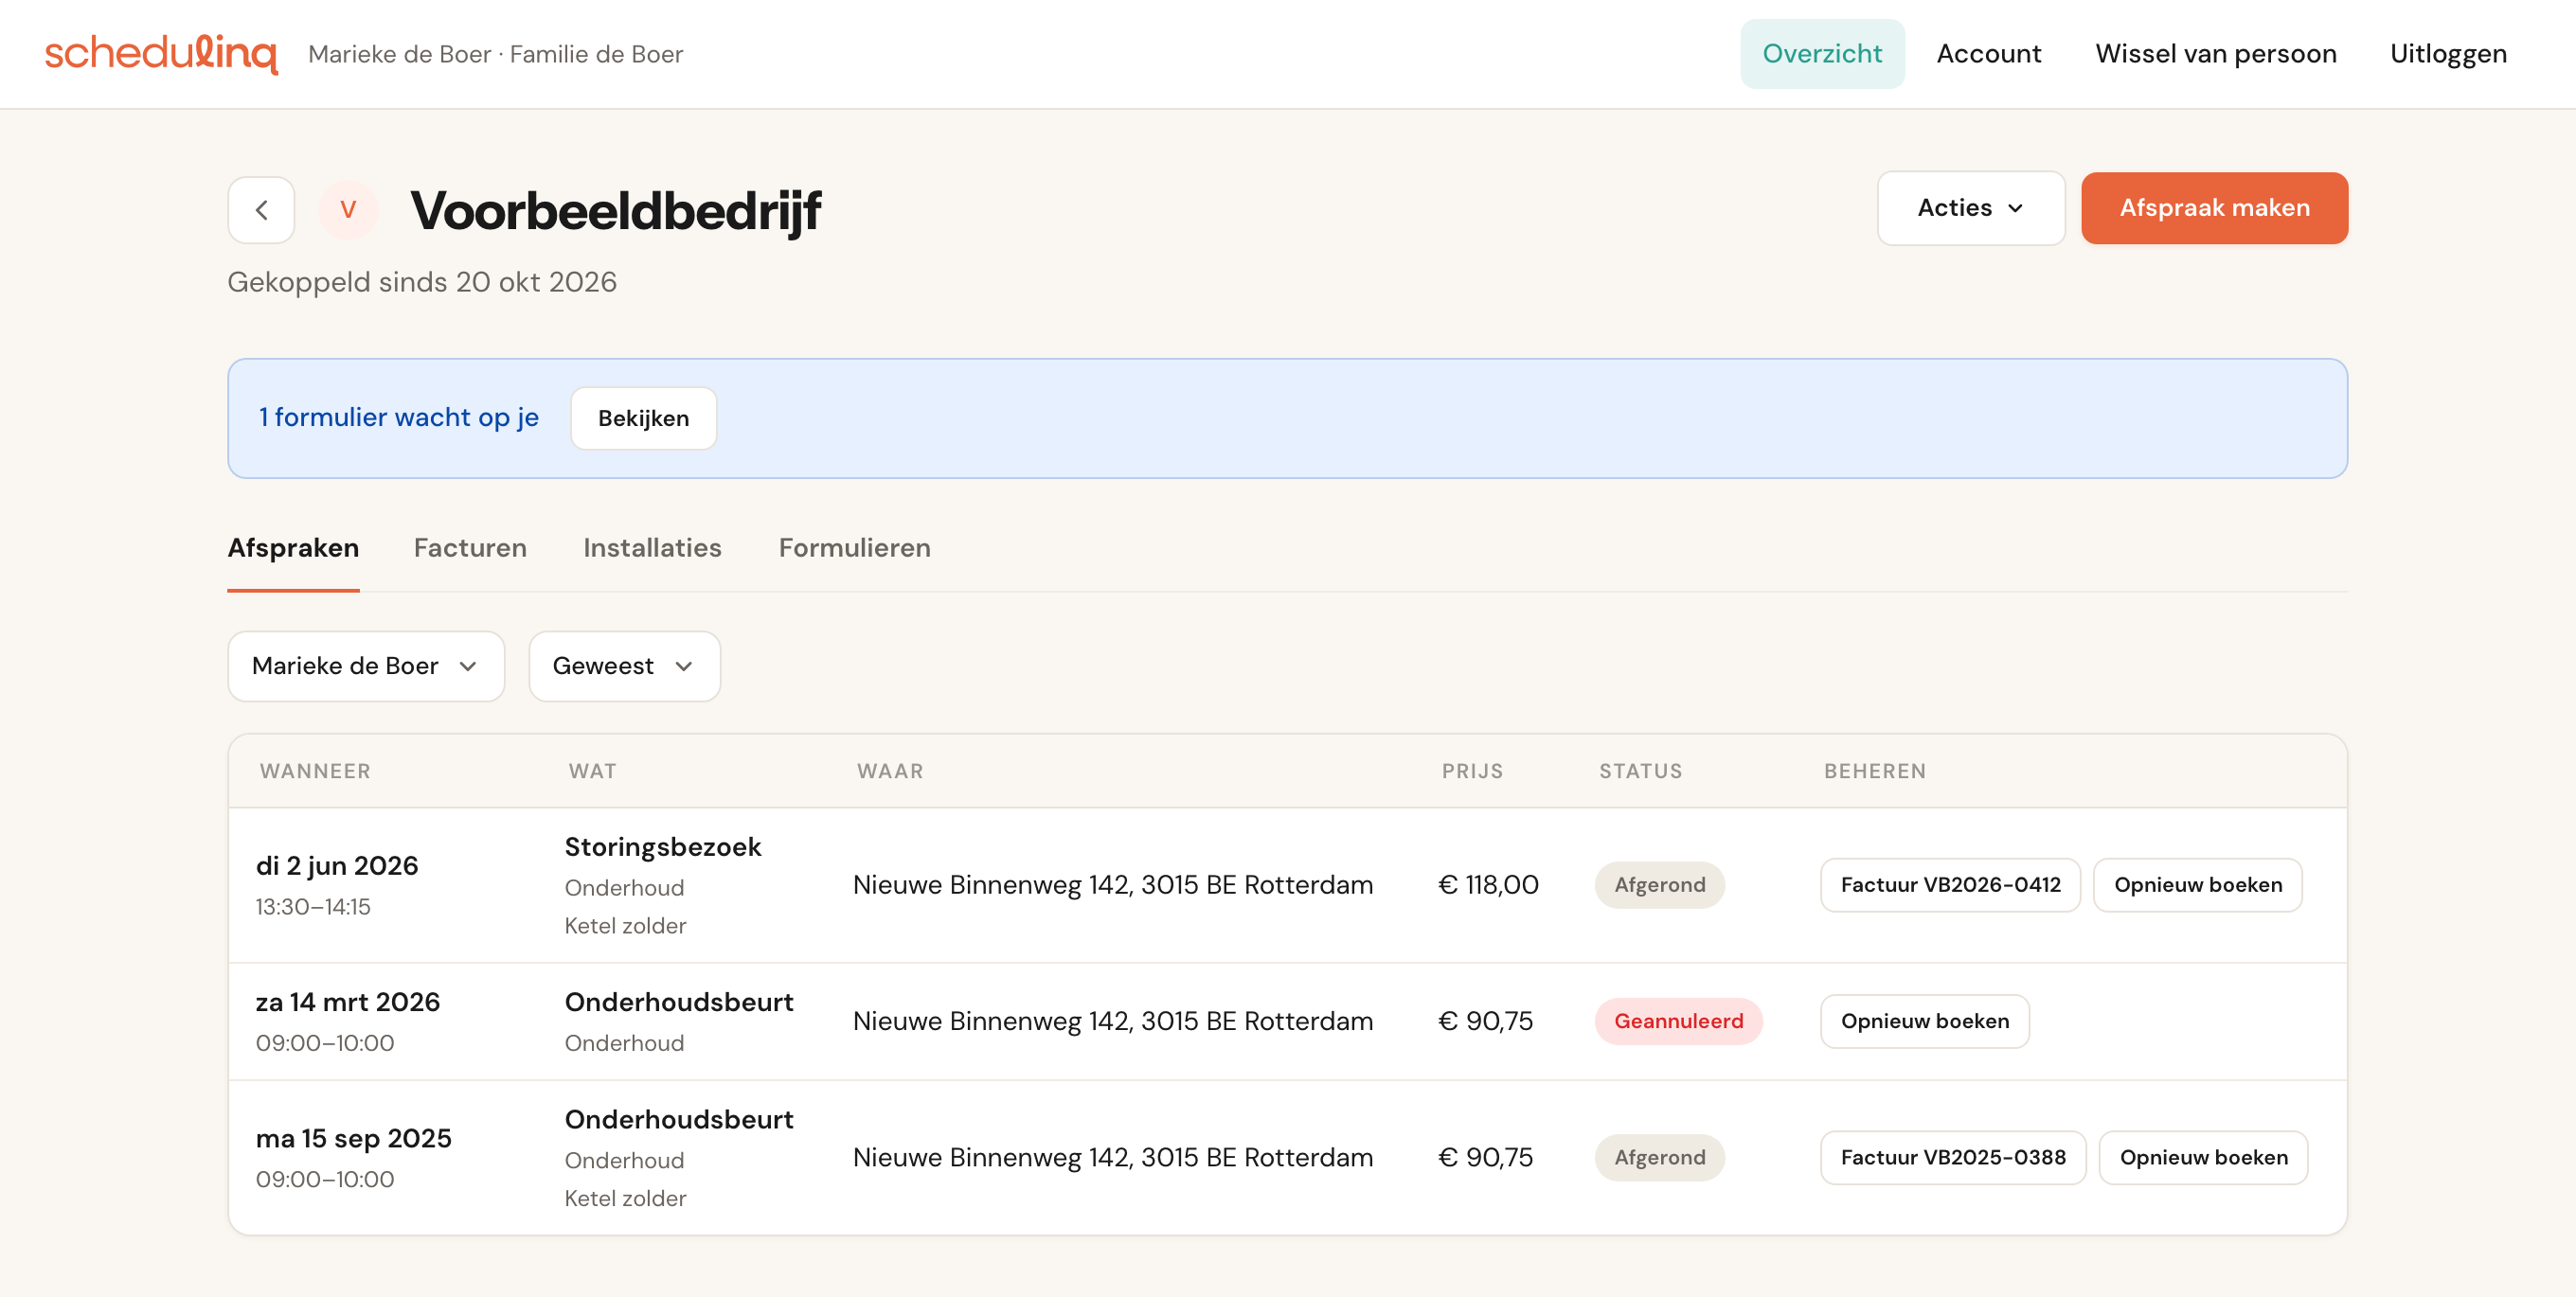Click Uitloggen to sign out
Image resolution: width=2576 pixels, height=1297 pixels.
point(2448,54)
